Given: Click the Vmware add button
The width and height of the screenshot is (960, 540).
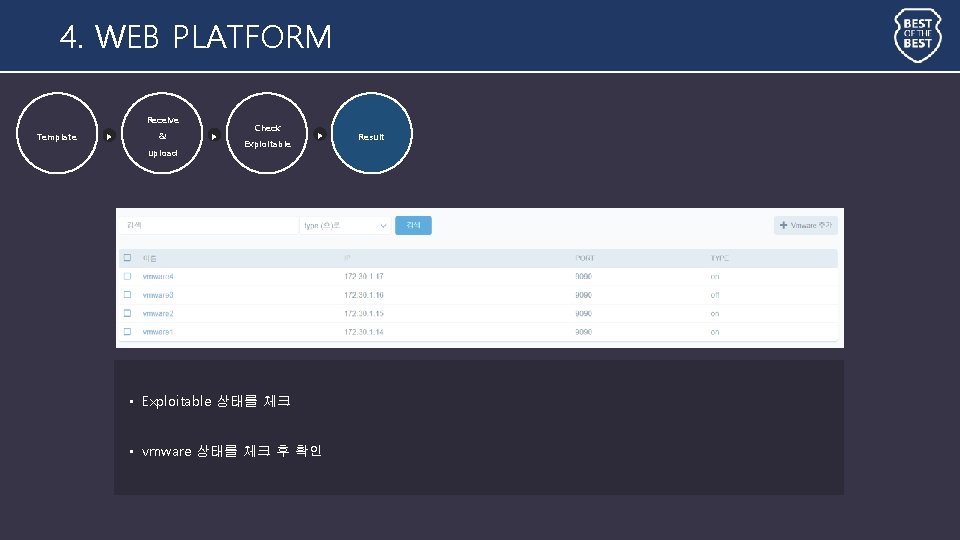Looking at the screenshot, I should click(x=806, y=225).
